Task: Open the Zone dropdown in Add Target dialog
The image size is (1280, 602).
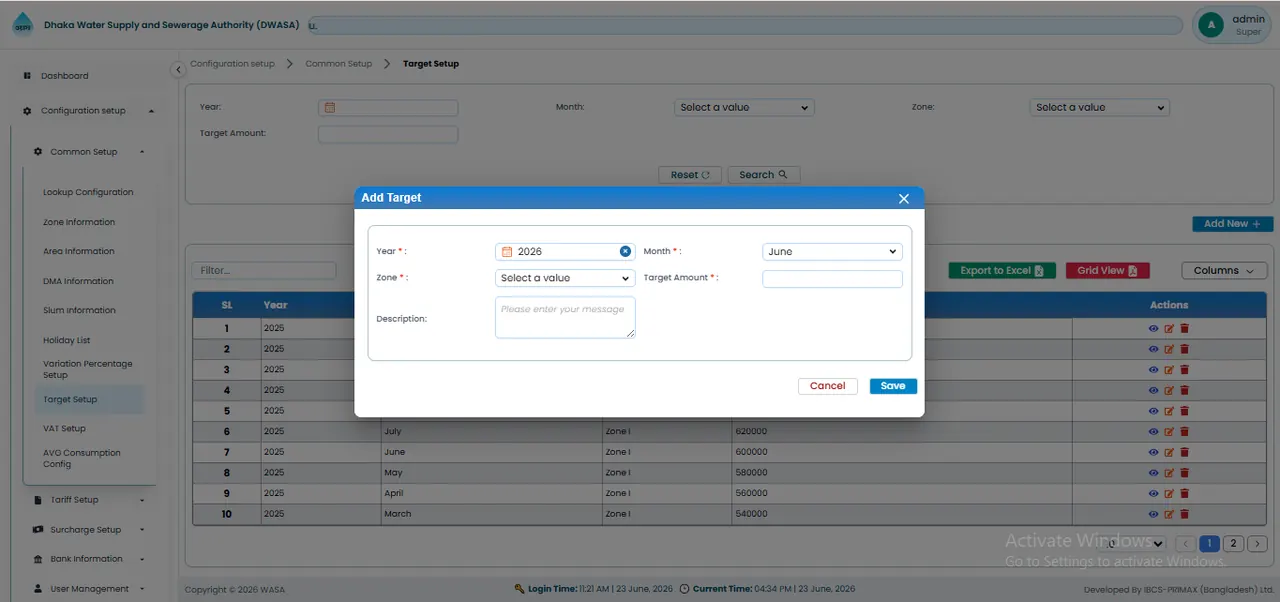Action: point(565,278)
